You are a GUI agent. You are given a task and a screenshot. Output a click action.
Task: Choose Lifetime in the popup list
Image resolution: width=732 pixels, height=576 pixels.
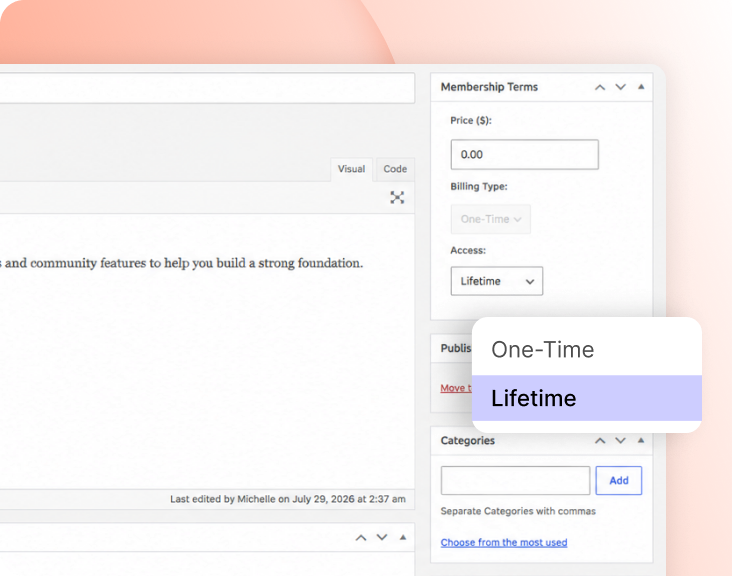(x=587, y=398)
